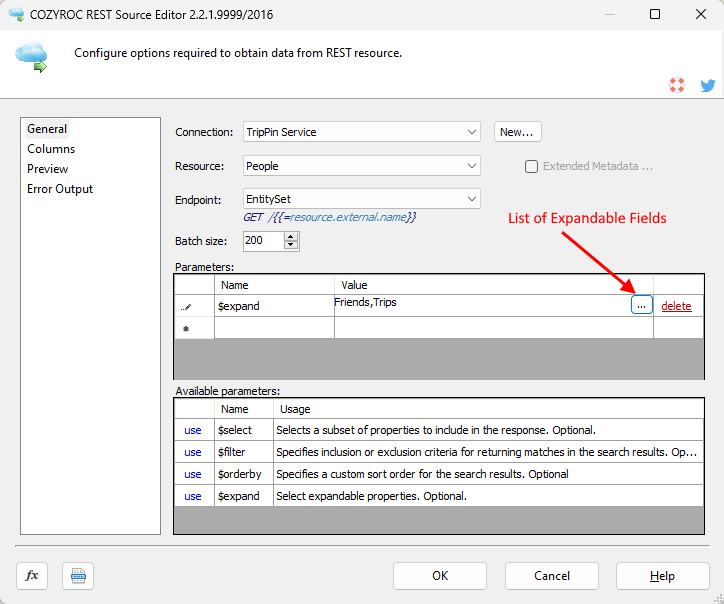Click the new-row asterisk marker in Parameters

coord(186,329)
